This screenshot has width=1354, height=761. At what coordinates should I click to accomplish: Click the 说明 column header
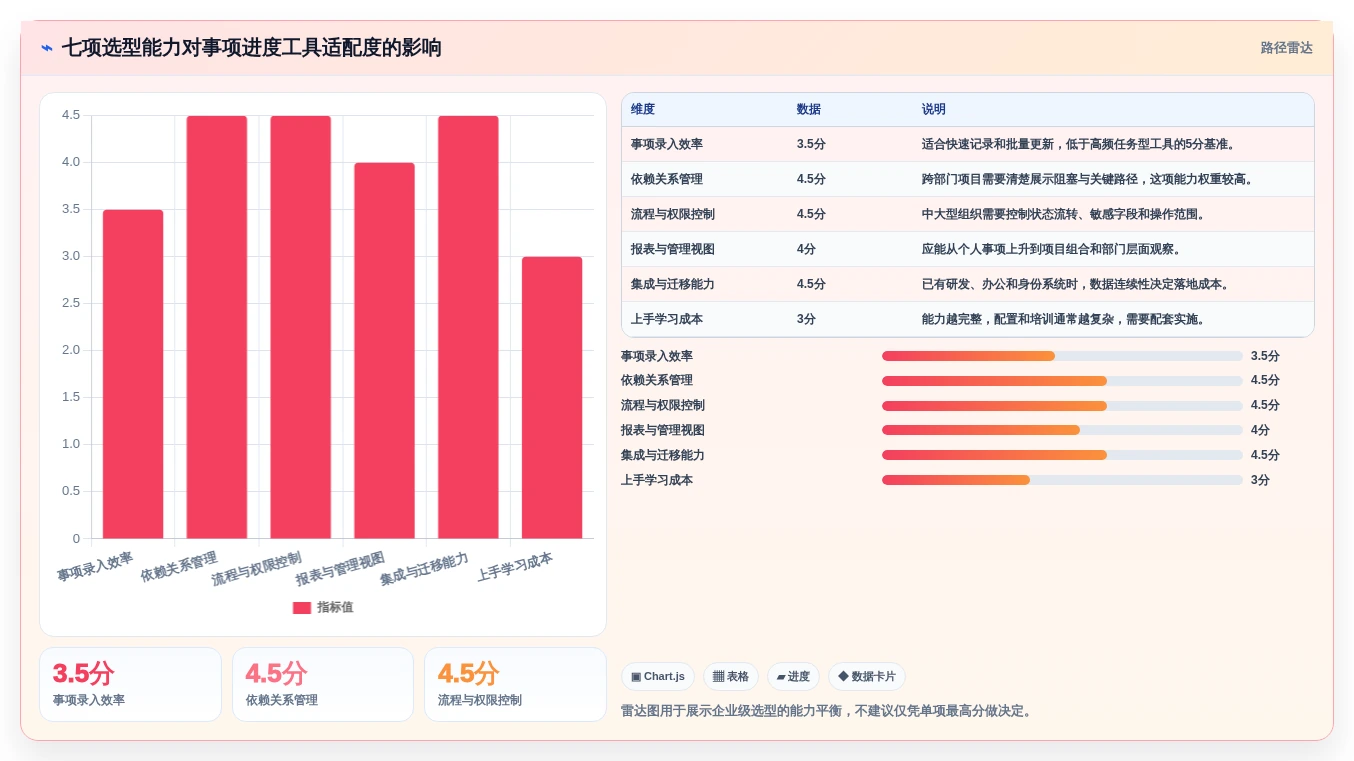(x=934, y=110)
